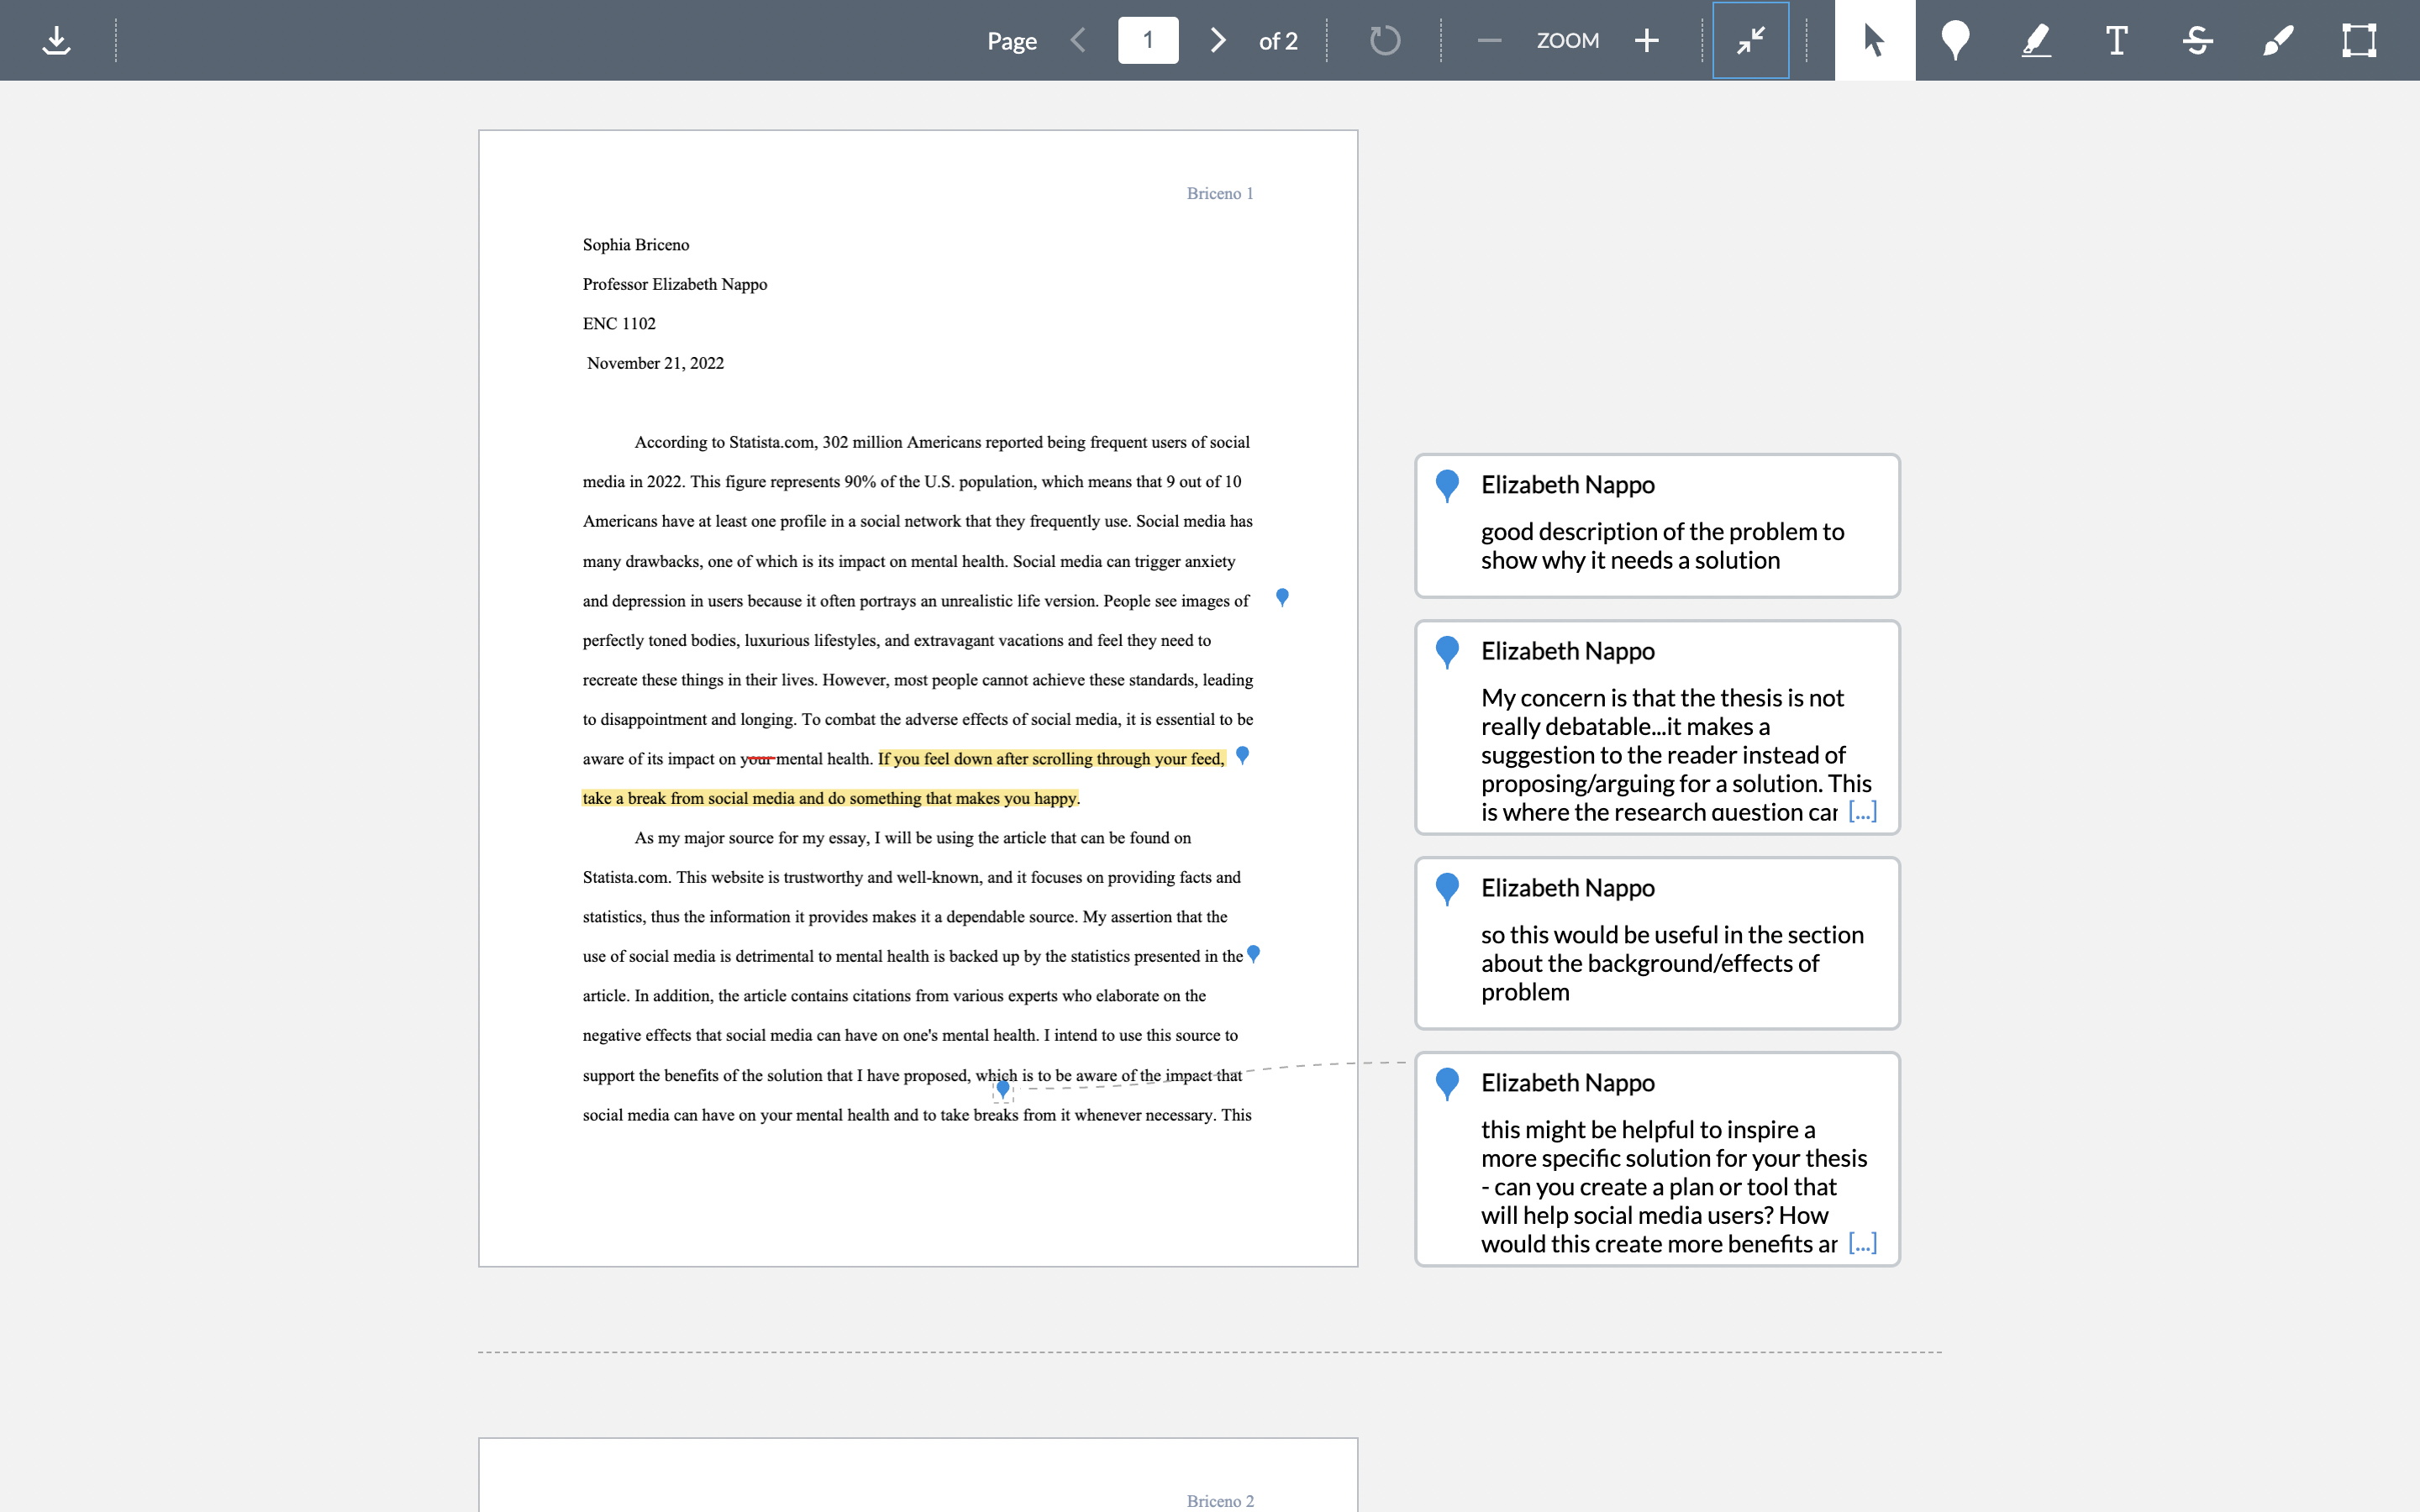Click the page number input field
Viewport: 2420px width, 1512px height.
point(1148,40)
